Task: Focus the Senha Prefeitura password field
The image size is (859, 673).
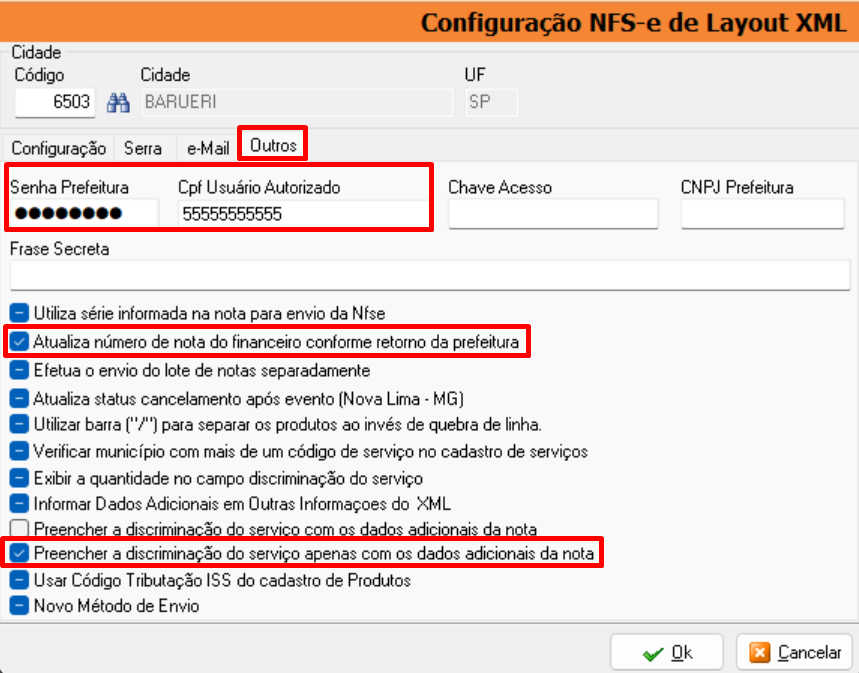Action: pyautogui.click(x=84, y=213)
